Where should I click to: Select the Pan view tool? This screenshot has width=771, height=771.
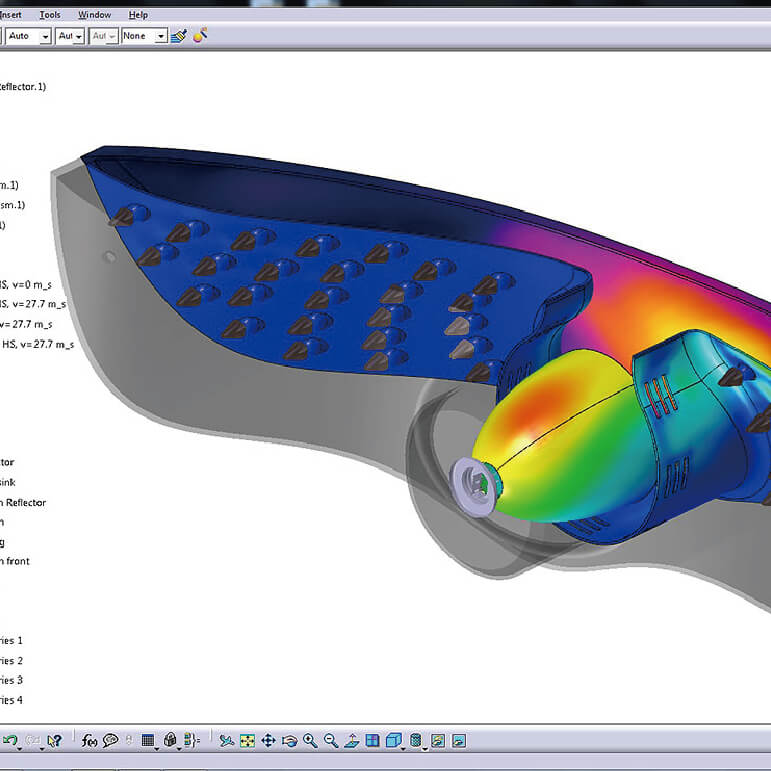click(268, 741)
